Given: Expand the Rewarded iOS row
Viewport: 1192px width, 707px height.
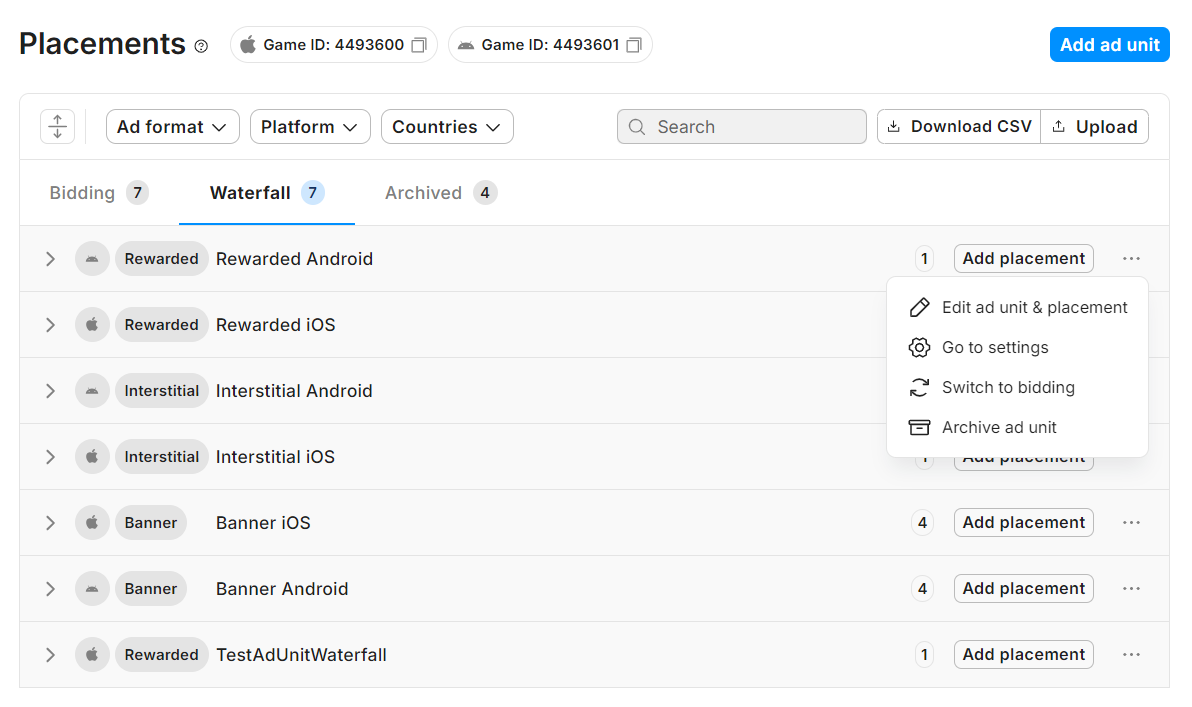Looking at the screenshot, I should coord(50,325).
